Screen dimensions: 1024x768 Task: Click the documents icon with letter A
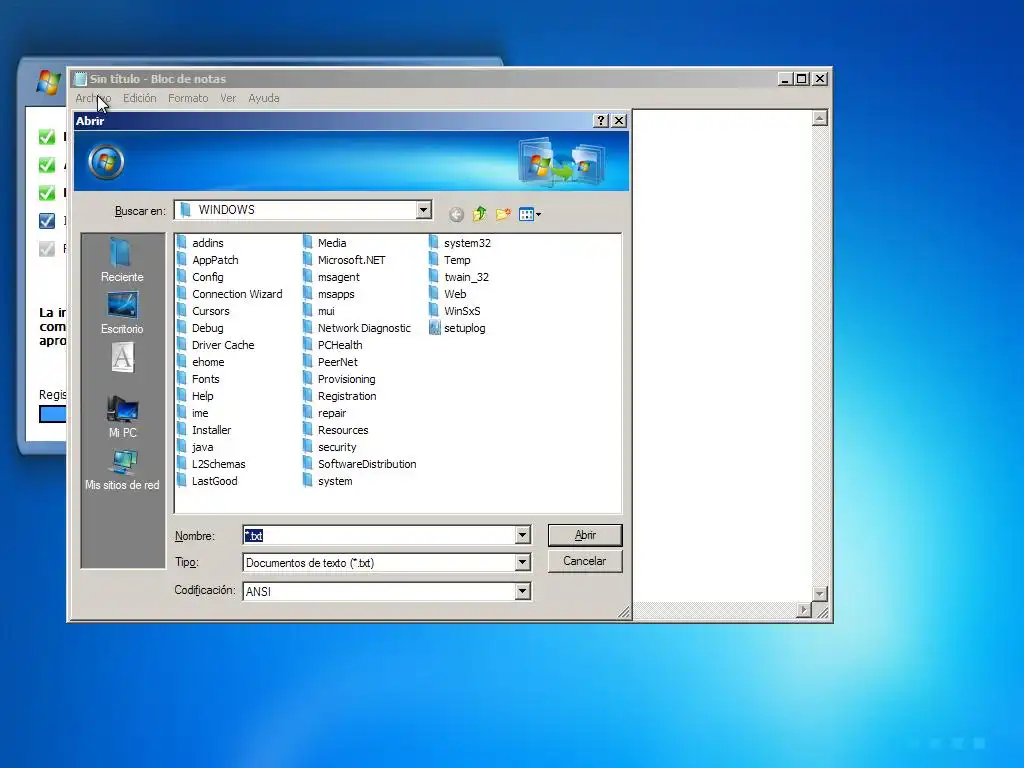pos(122,358)
